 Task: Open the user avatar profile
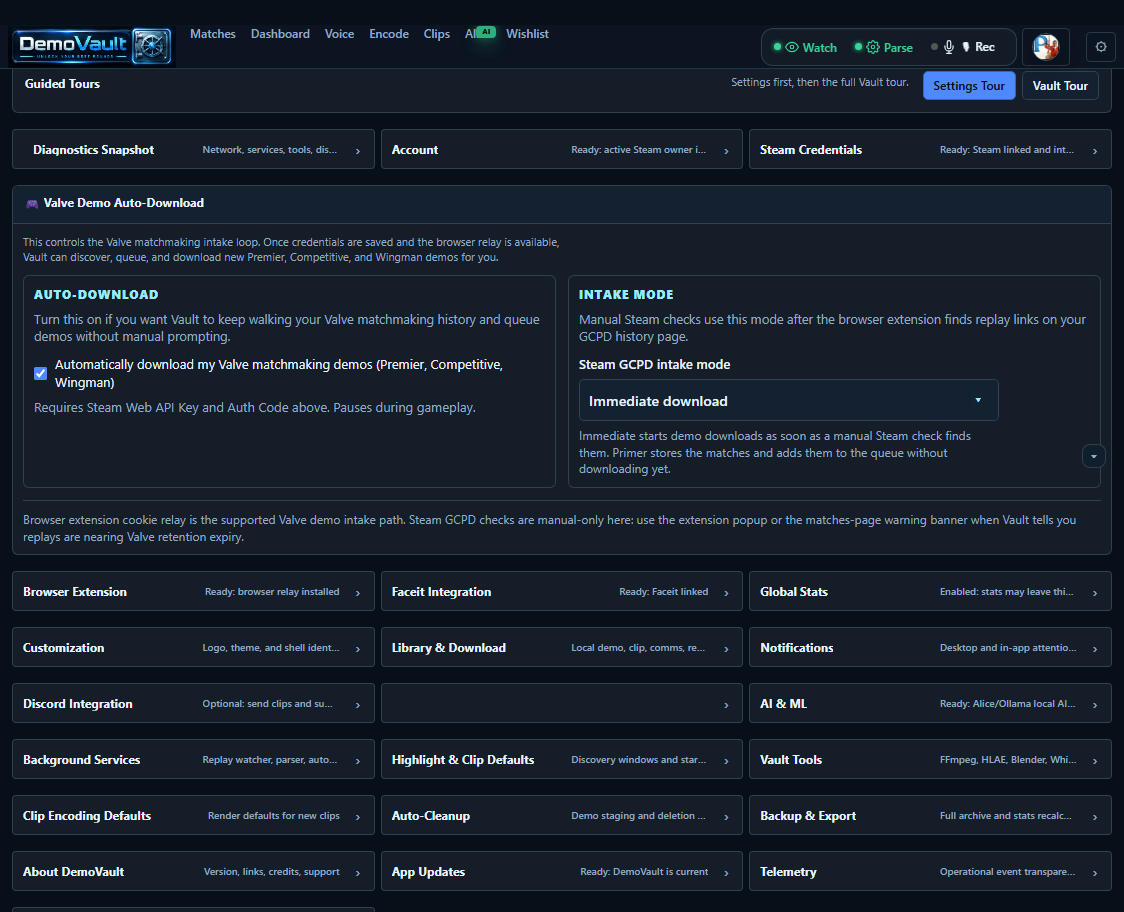click(x=1045, y=47)
